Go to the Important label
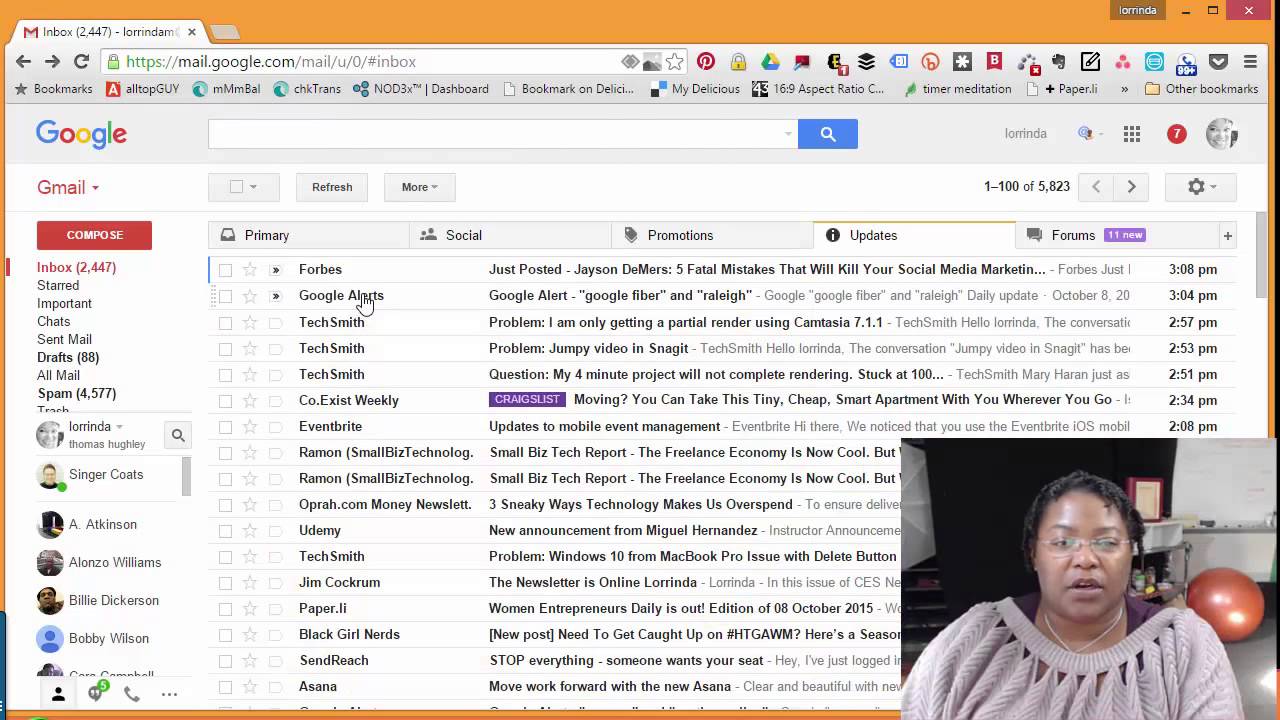The height and width of the screenshot is (720, 1280). (64, 304)
